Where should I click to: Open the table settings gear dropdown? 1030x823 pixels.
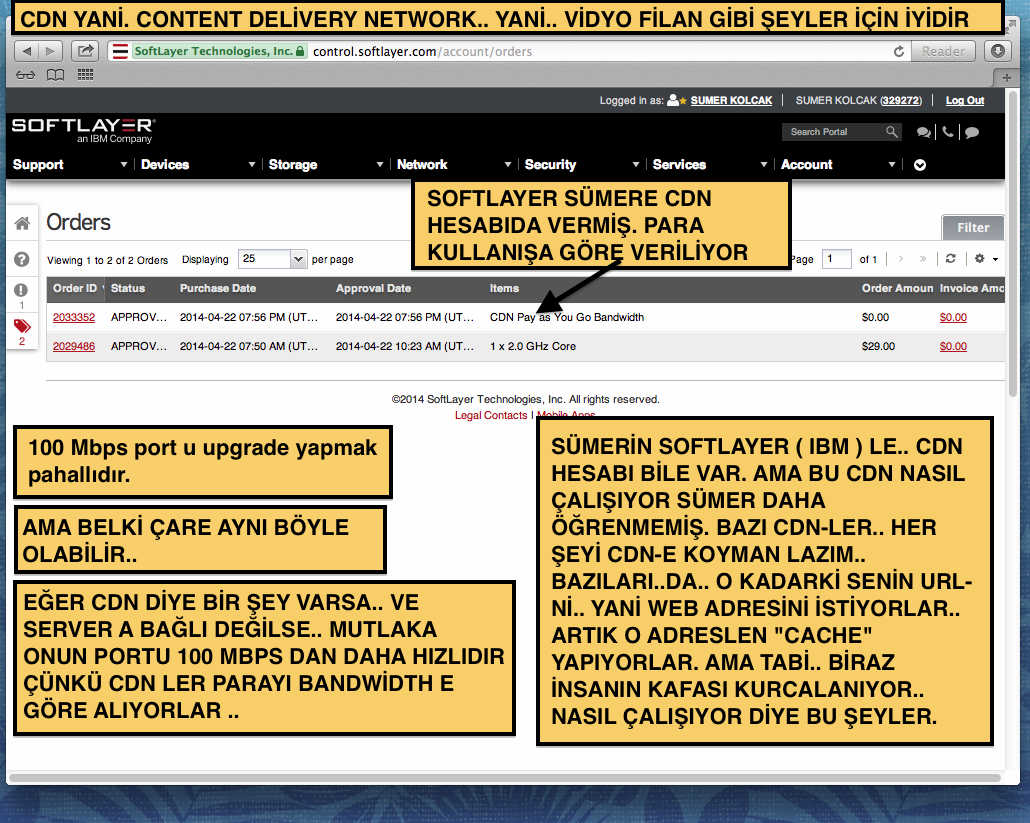[986, 259]
